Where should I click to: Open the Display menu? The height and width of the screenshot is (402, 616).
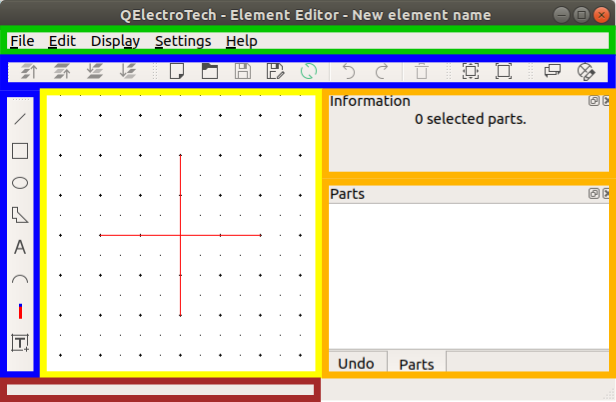click(115, 41)
